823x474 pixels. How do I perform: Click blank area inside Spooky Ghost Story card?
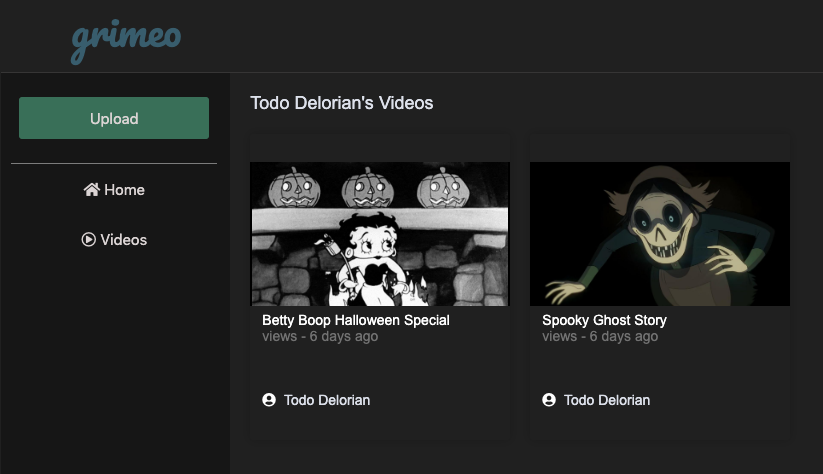660,367
